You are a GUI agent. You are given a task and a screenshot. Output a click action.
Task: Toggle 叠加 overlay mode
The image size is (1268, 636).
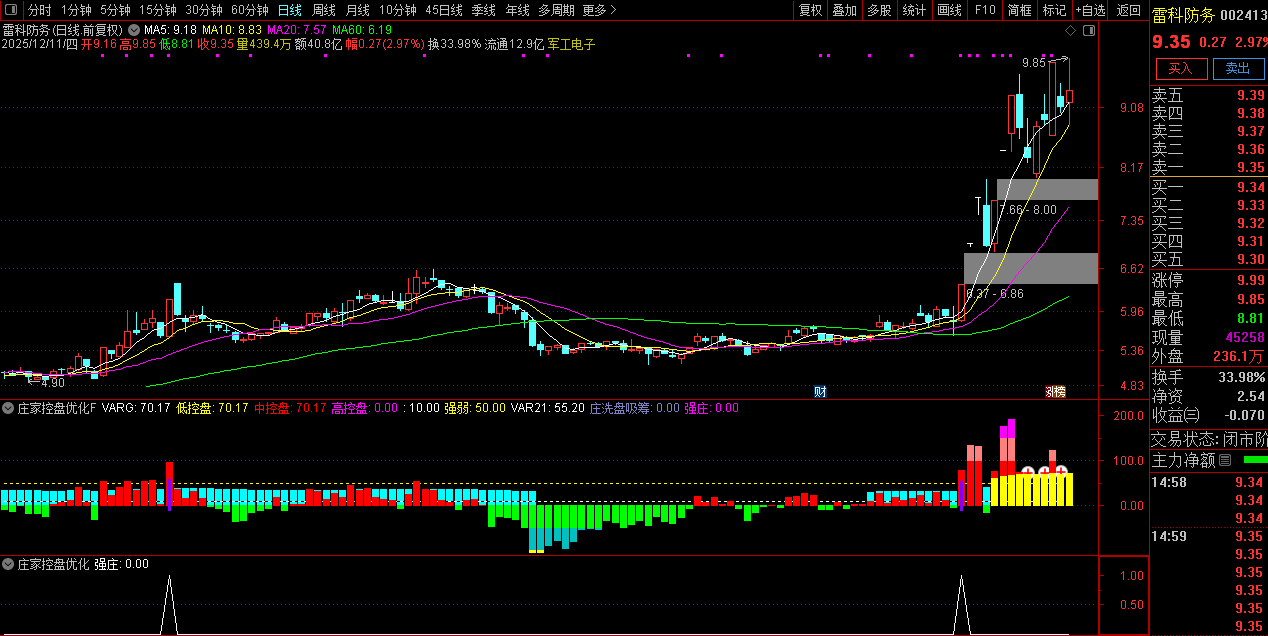(845, 10)
